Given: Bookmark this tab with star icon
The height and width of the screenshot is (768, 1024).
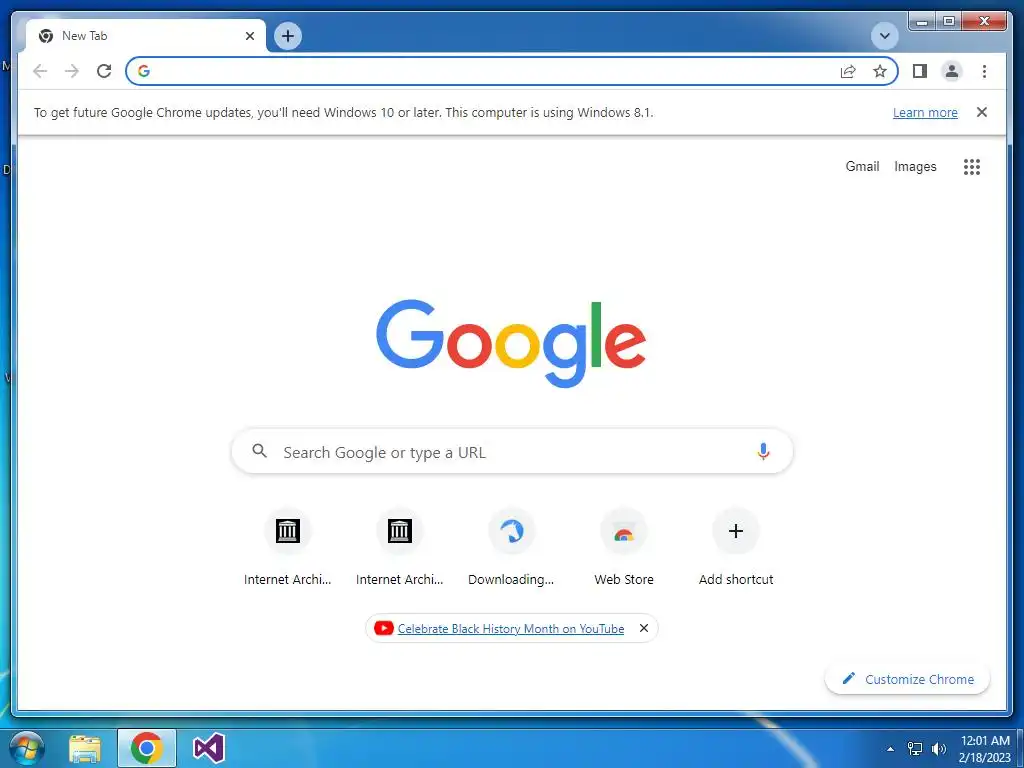Looking at the screenshot, I should coord(880,71).
